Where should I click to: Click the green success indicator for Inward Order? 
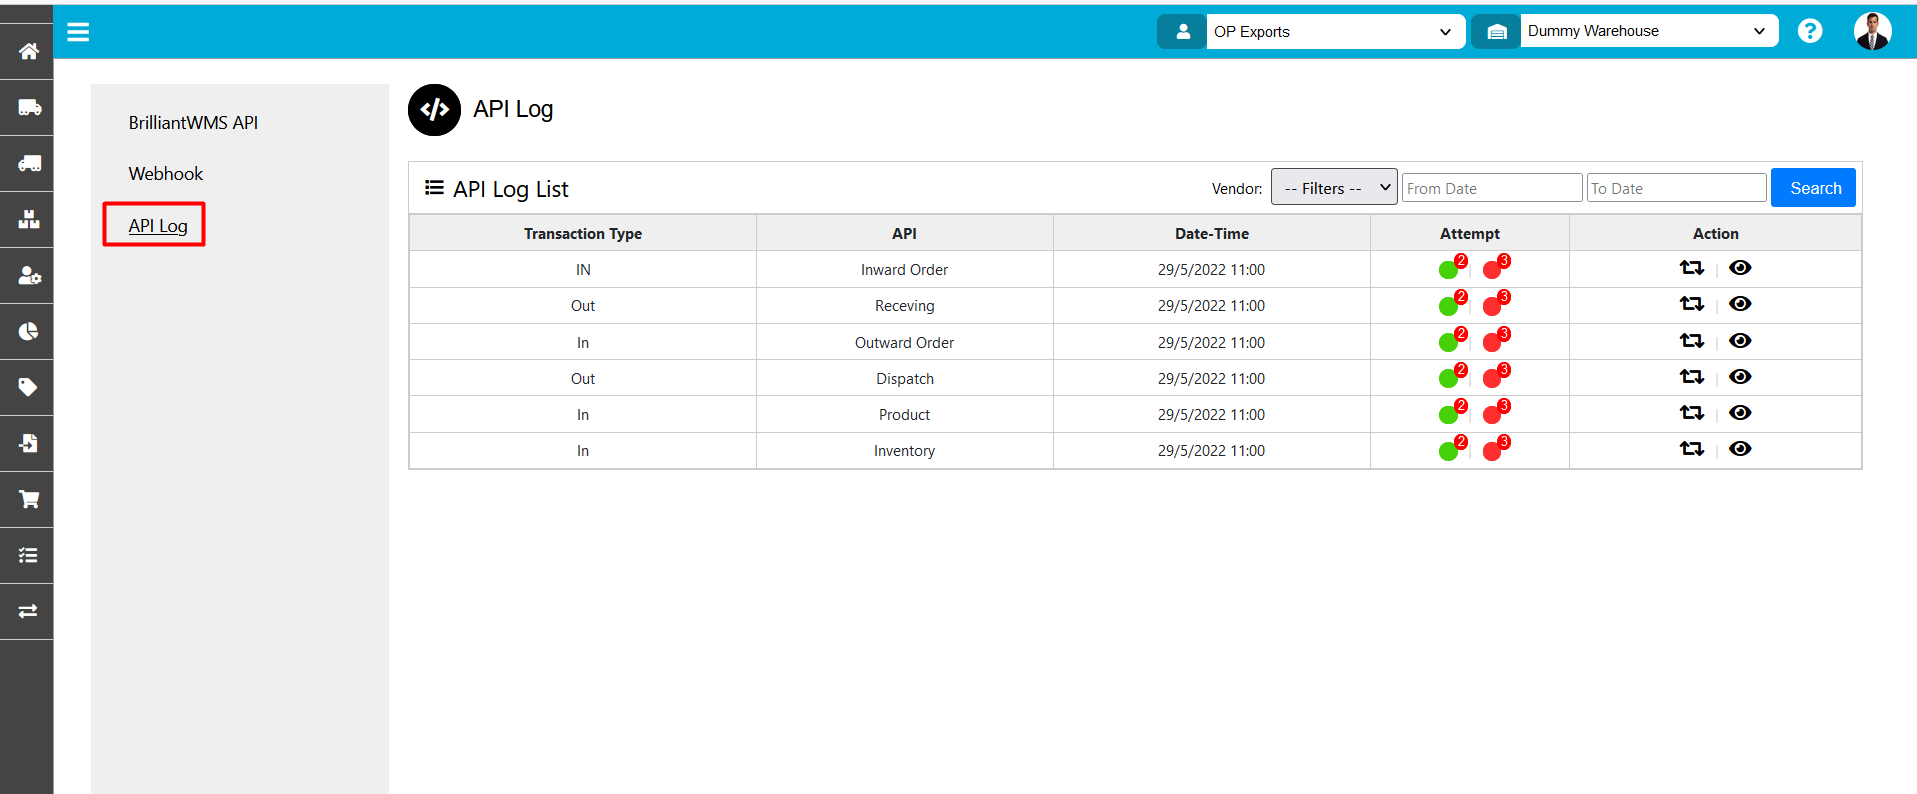click(1448, 270)
